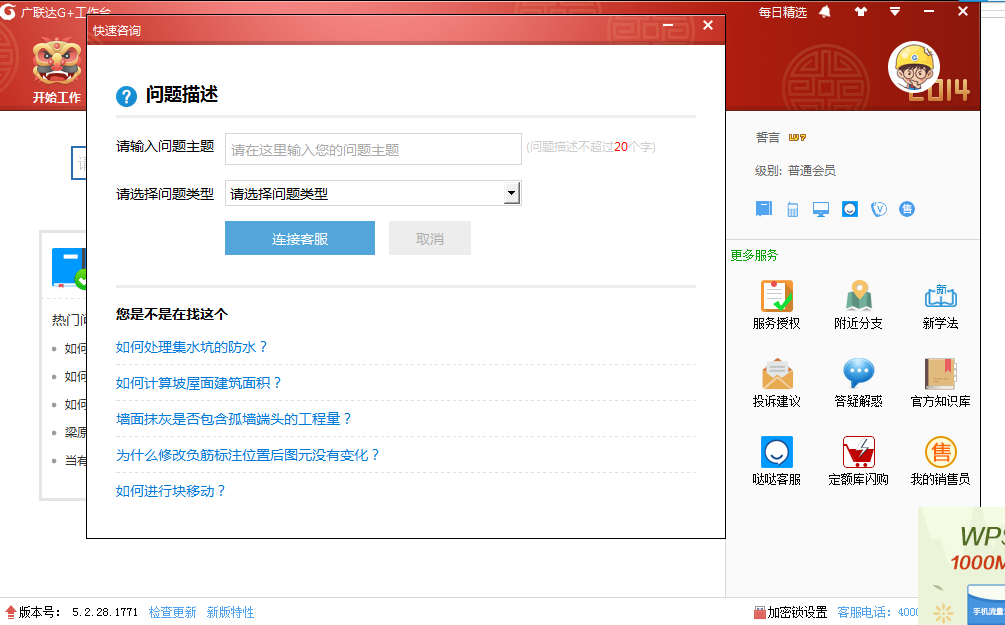The height and width of the screenshot is (625, 1005).
Task: Open 定额库闪购 quota store icon
Action: [x=857, y=453]
